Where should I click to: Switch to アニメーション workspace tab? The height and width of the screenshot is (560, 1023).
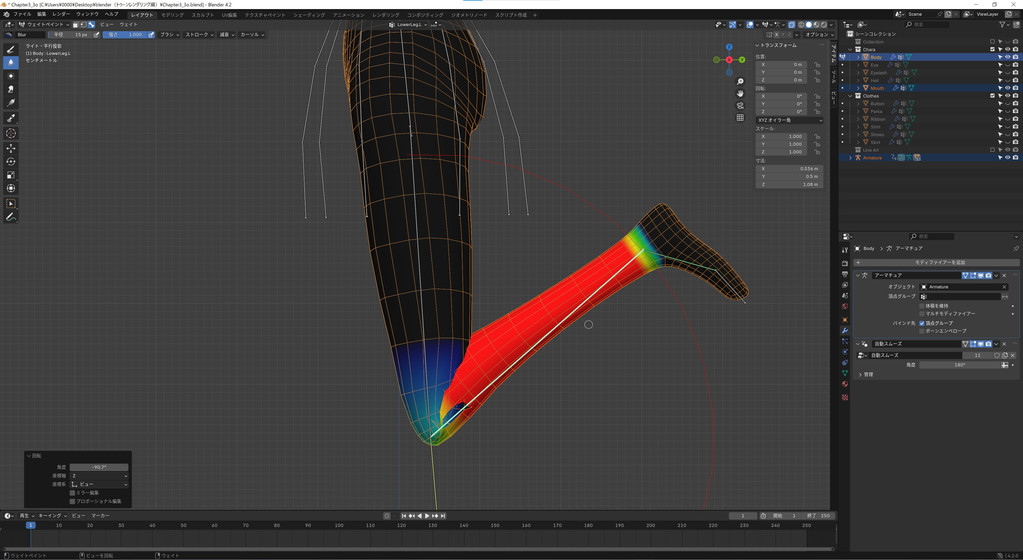tap(348, 14)
